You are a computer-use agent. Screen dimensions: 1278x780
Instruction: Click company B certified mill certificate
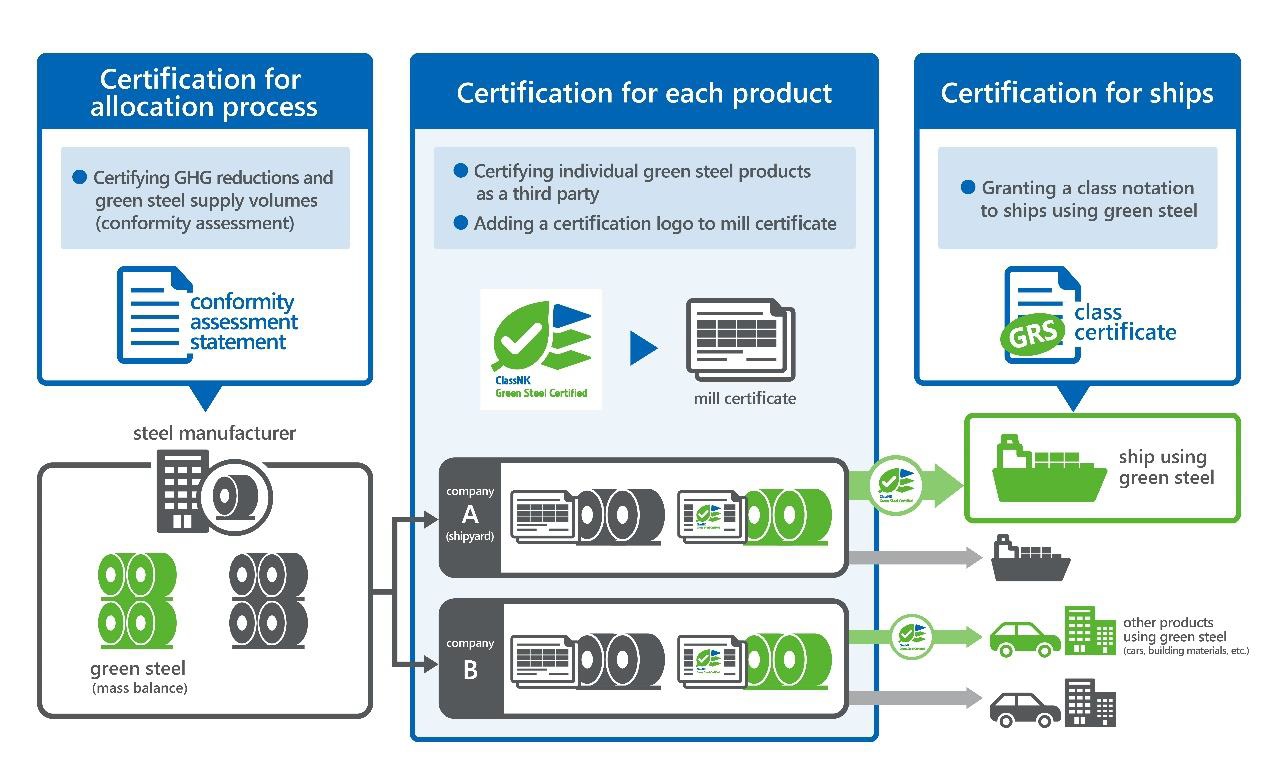(x=712, y=661)
